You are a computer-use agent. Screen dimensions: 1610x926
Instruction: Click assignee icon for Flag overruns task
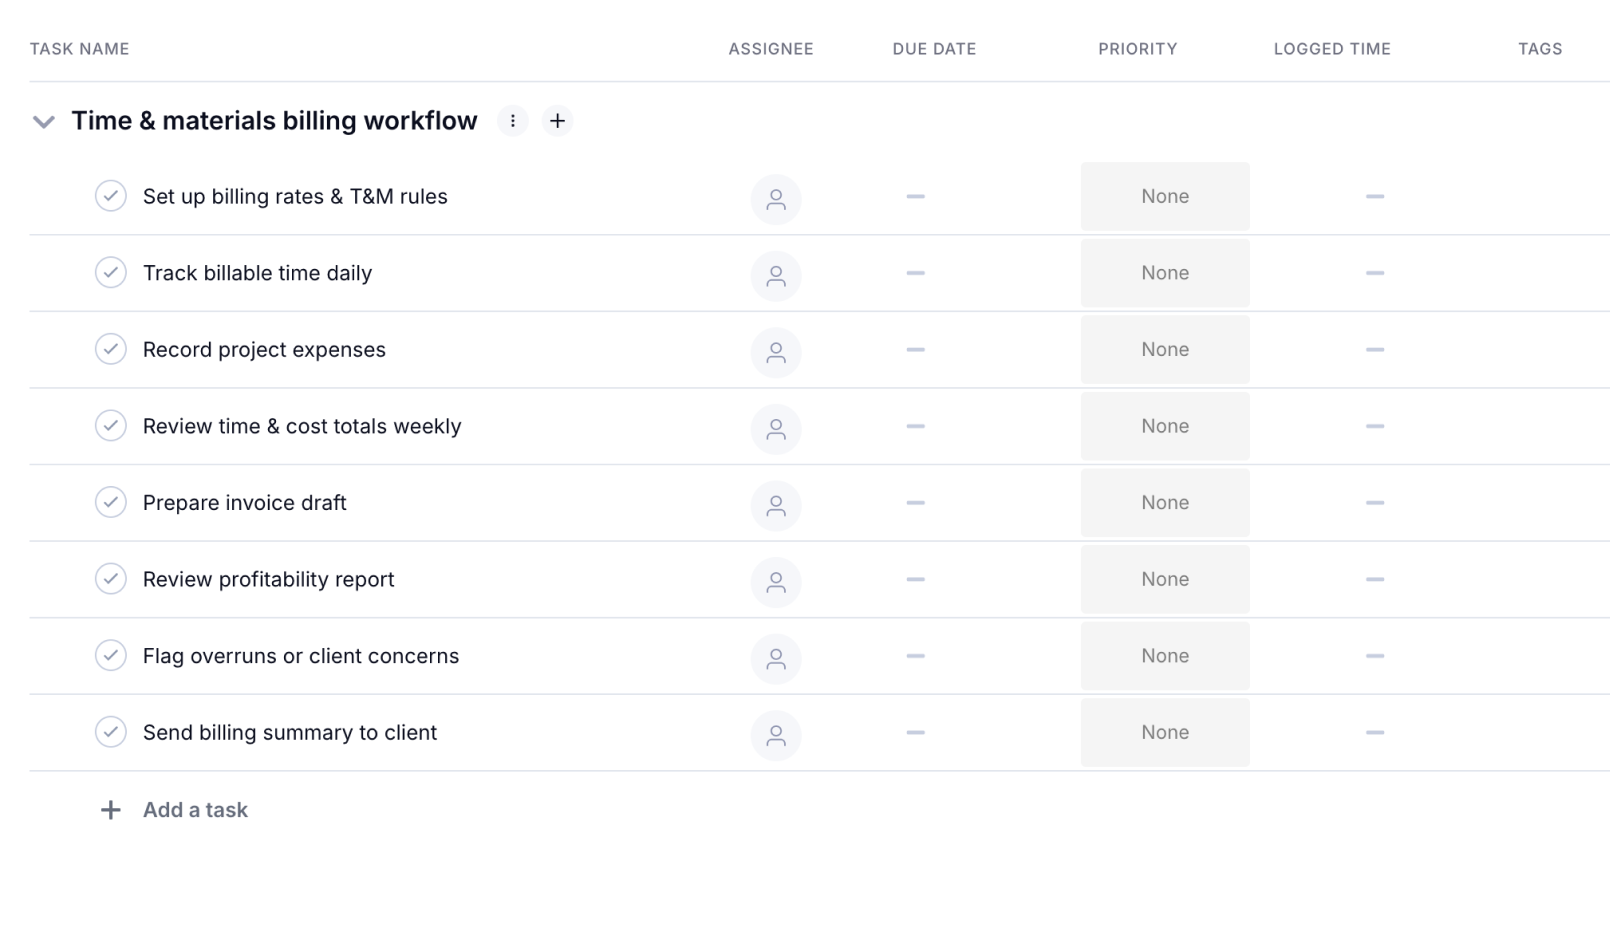tap(775, 659)
